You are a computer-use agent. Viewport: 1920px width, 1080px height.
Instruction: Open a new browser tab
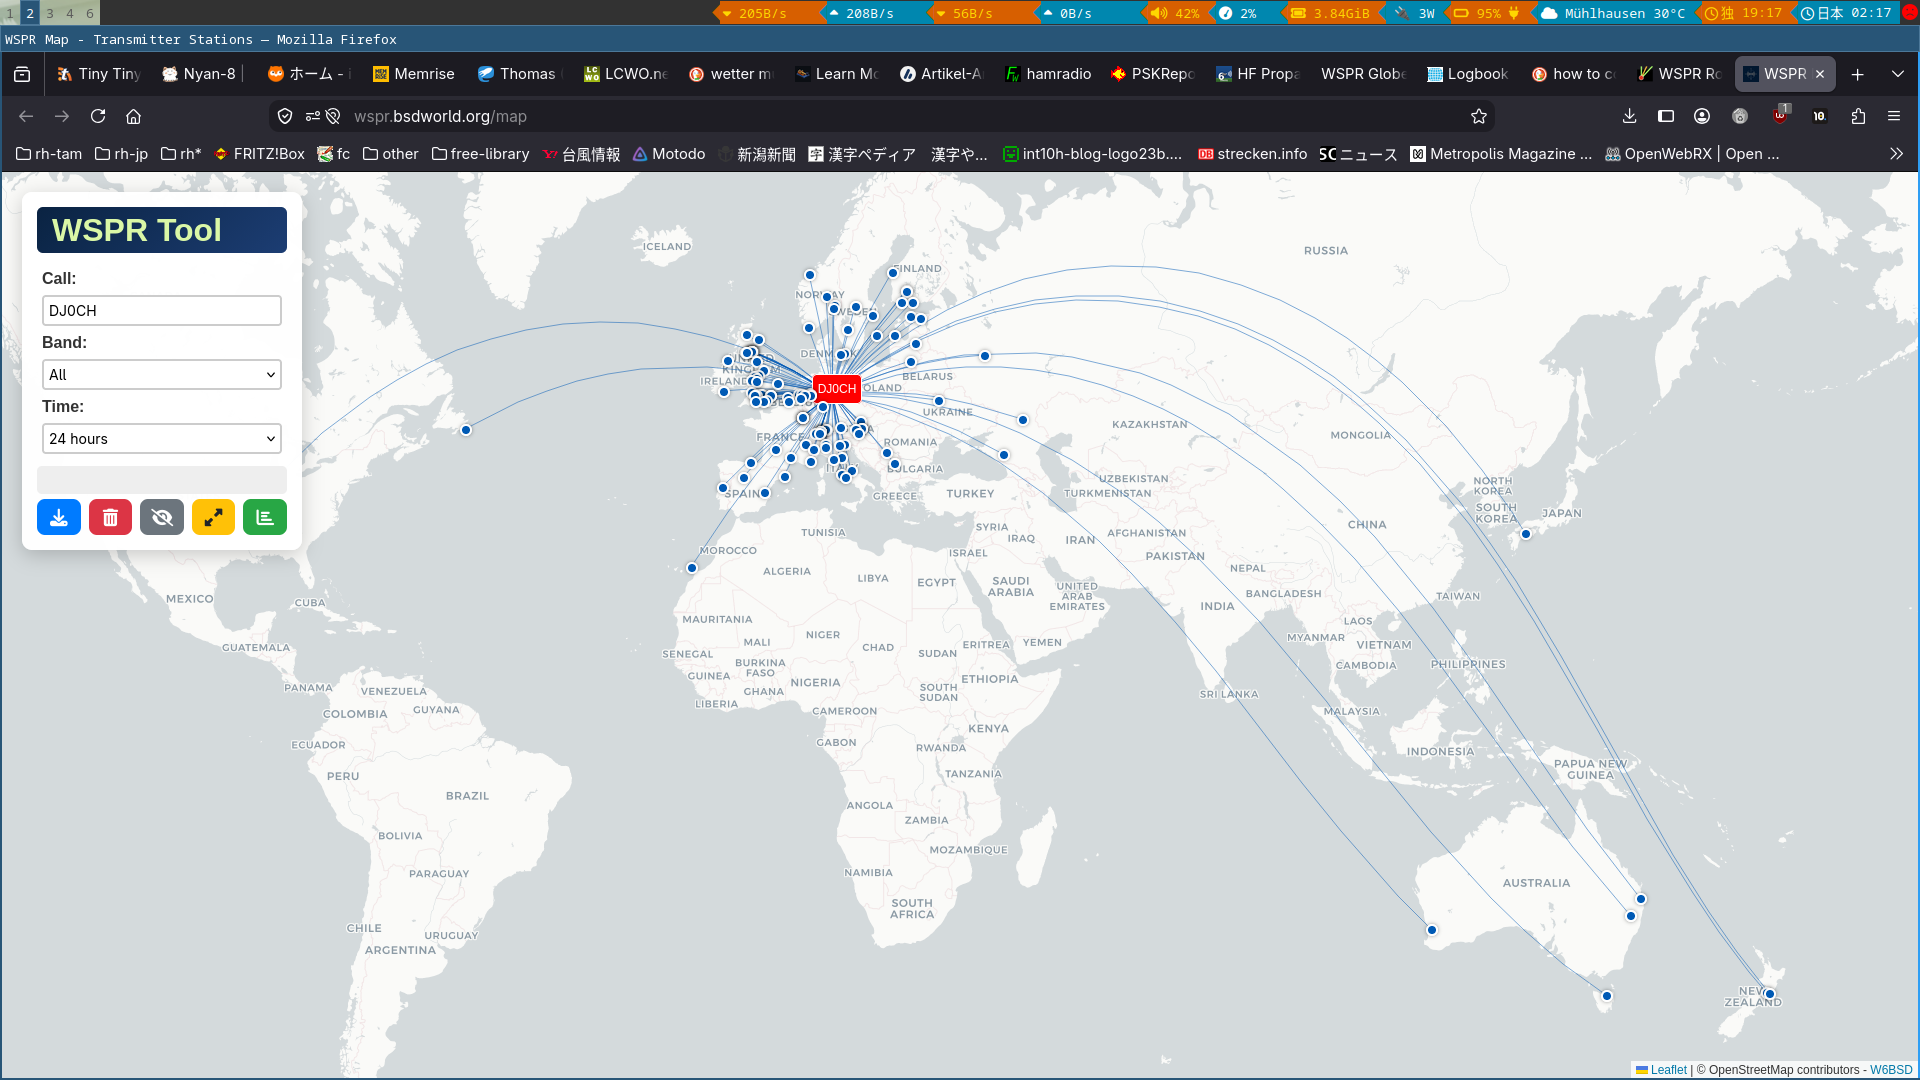point(1858,74)
